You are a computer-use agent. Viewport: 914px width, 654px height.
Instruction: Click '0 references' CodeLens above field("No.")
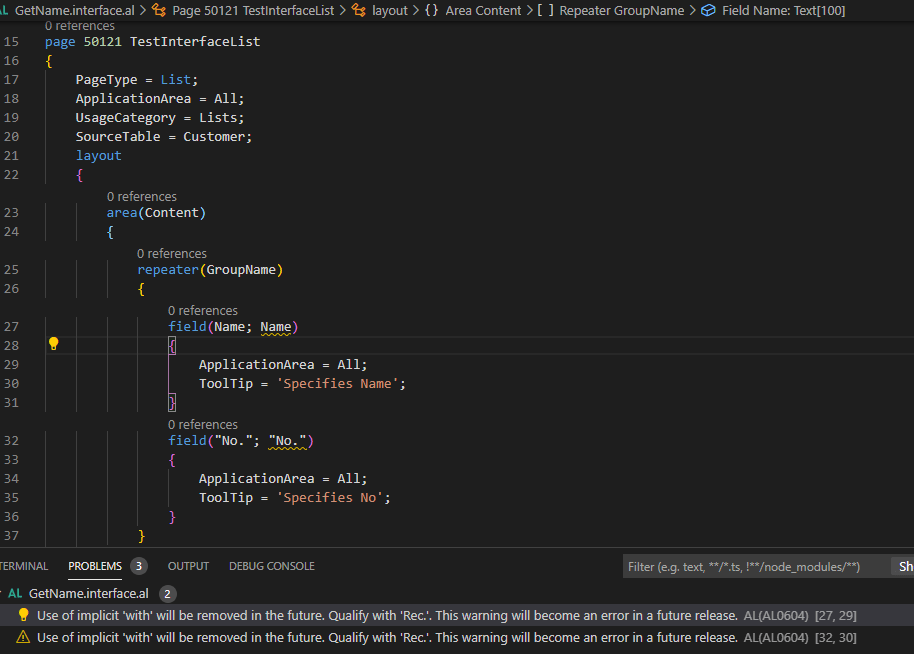(x=203, y=425)
